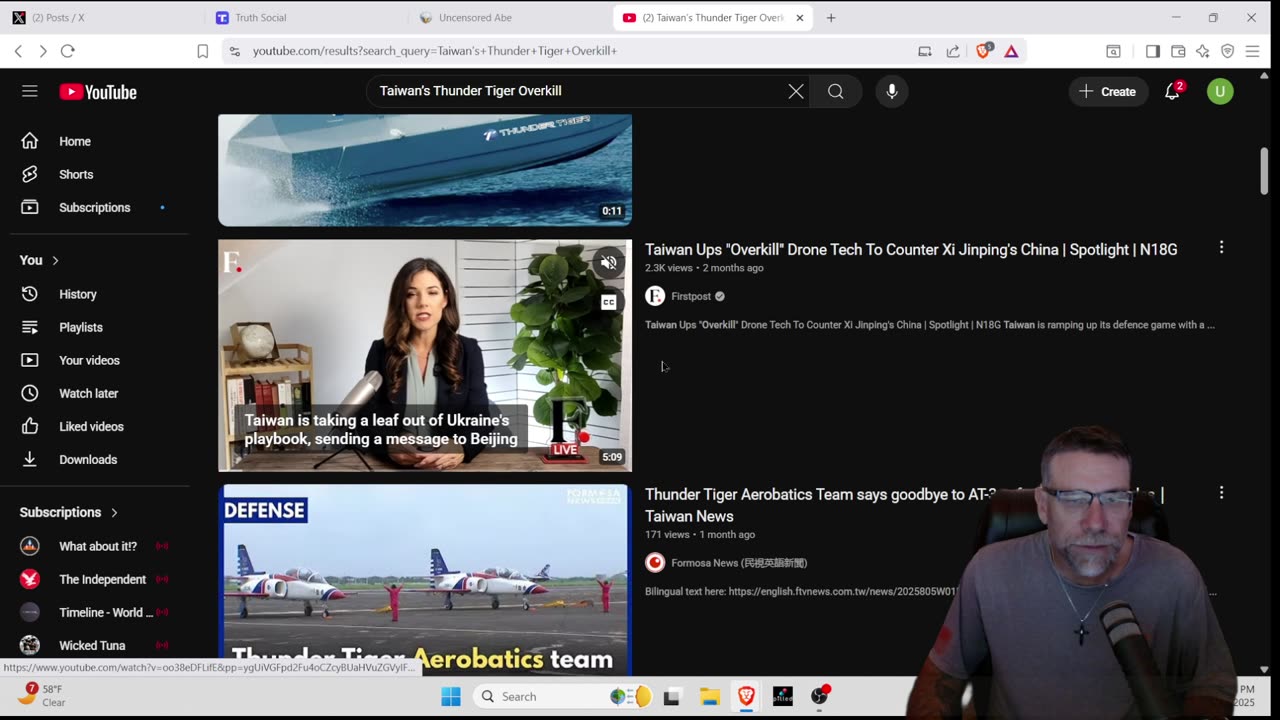
Task: Open the Brave Shields lion icon
Action: [984, 51]
